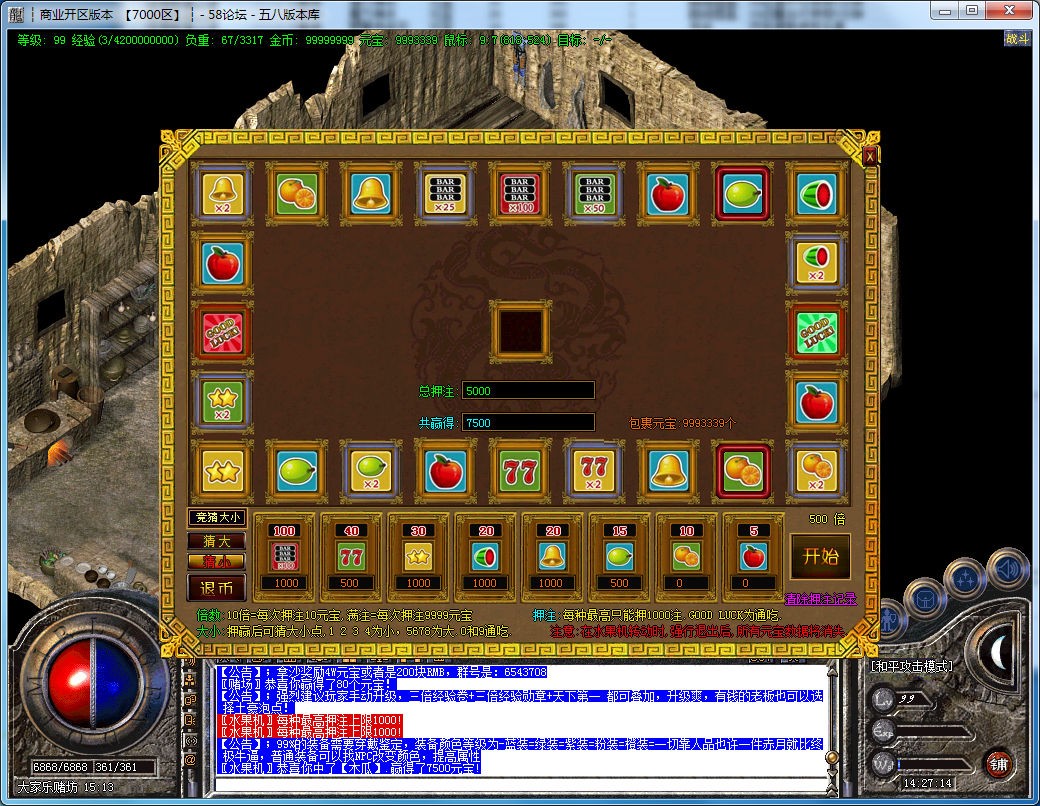Click the apple tile left of green 77

click(x=445, y=471)
